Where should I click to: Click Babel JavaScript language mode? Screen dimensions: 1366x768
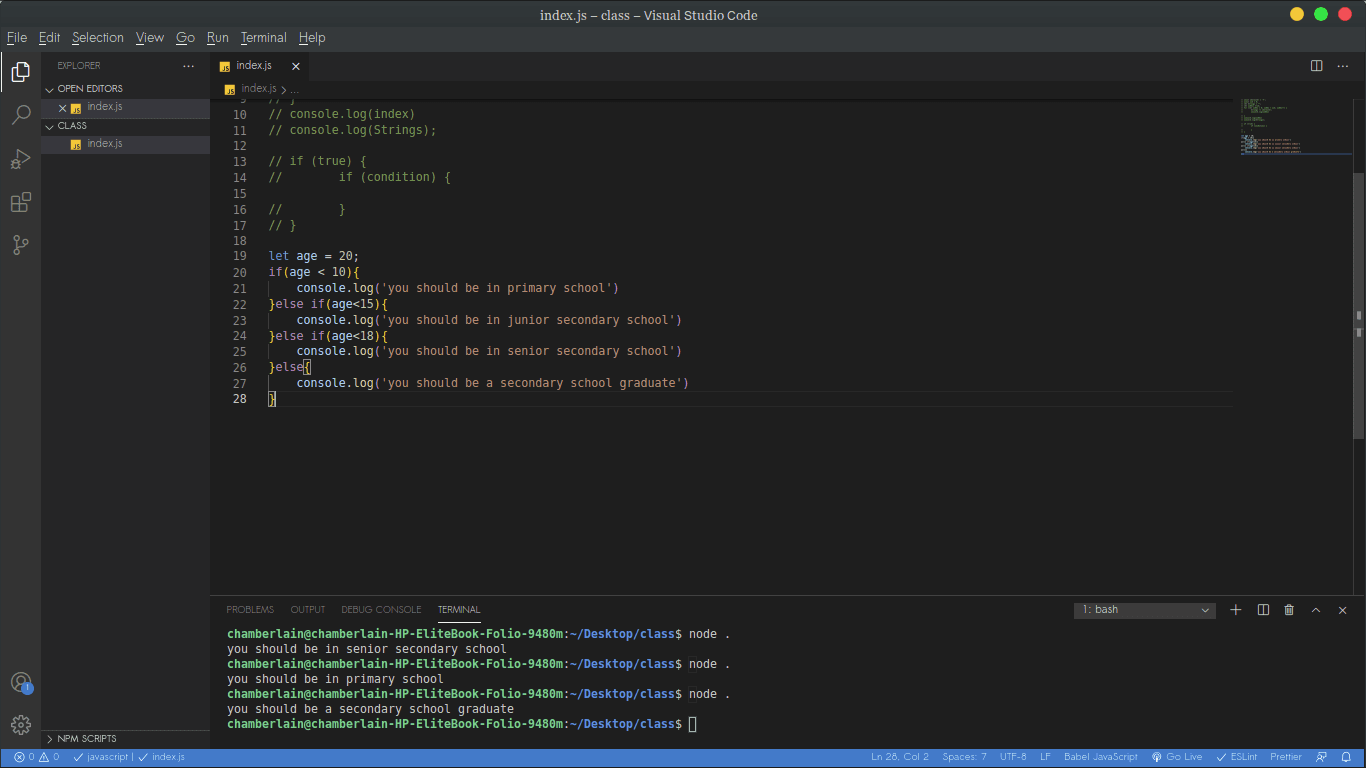[x=1100, y=757]
